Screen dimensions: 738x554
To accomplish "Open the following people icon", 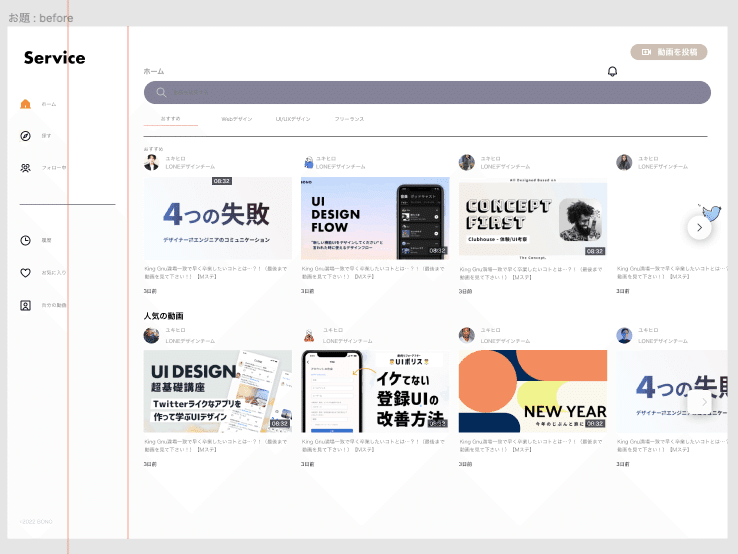I will tap(25, 168).
